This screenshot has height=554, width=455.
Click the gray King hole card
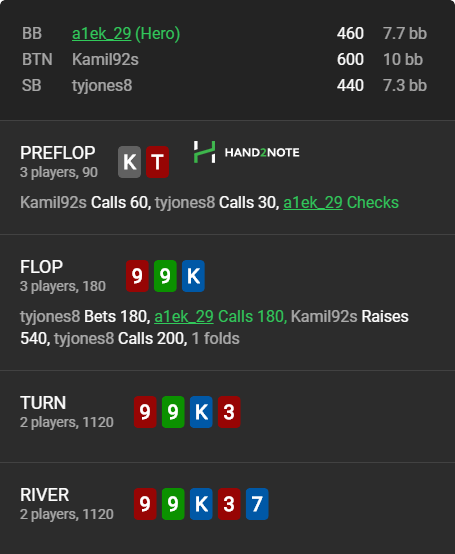(x=129, y=162)
